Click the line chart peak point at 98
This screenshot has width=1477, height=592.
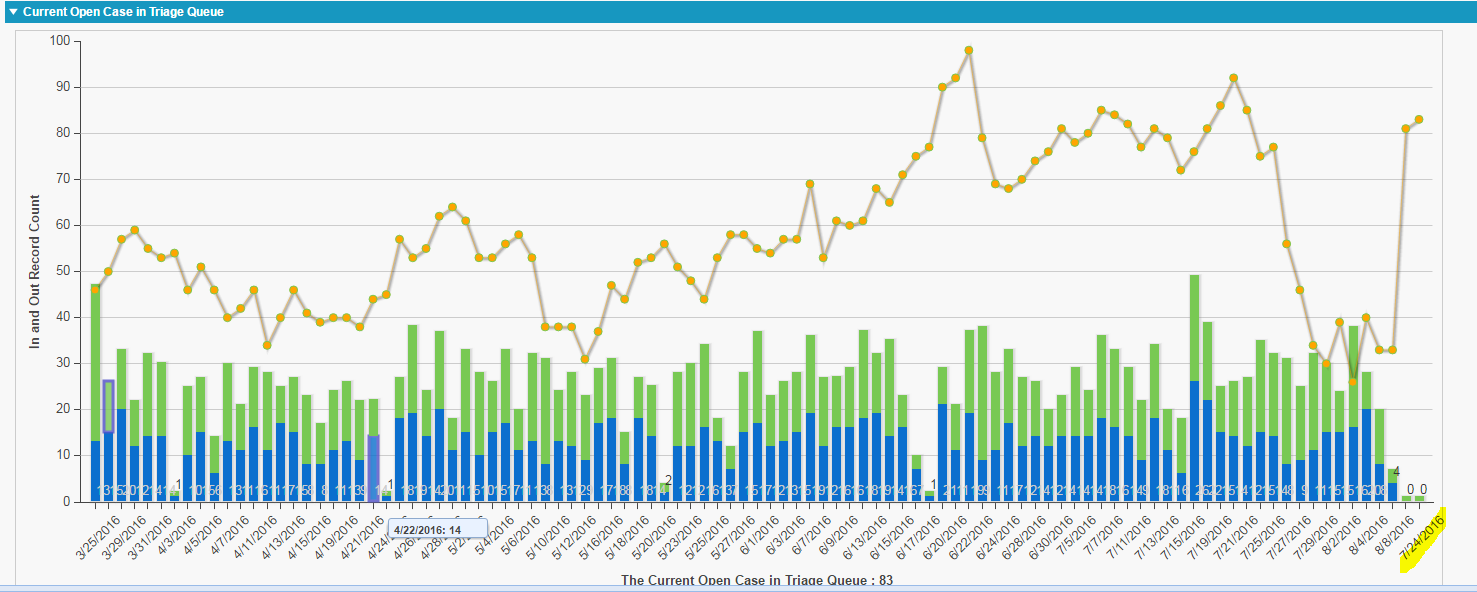(x=969, y=50)
